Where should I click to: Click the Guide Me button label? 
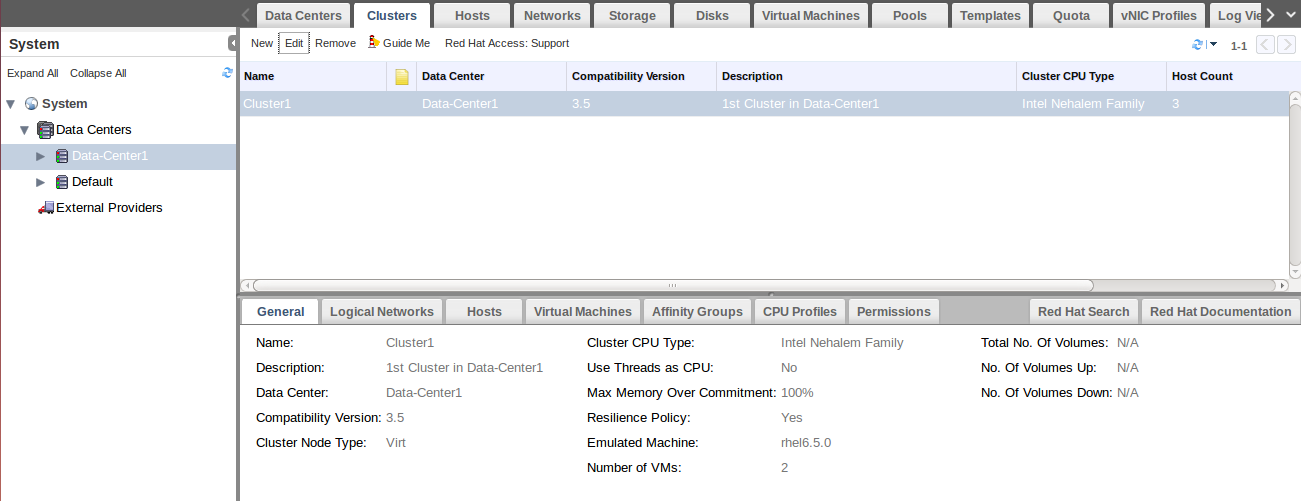tap(406, 43)
